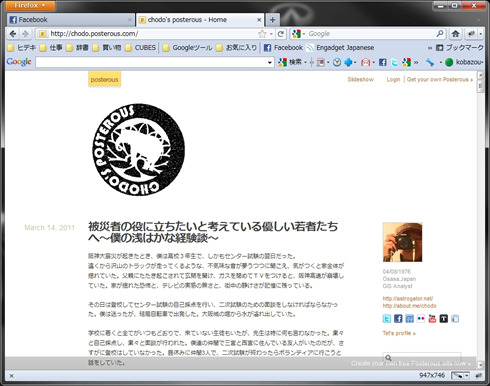Open the Firefox application menu
This screenshot has width=490, height=386.
[x=30, y=5]
